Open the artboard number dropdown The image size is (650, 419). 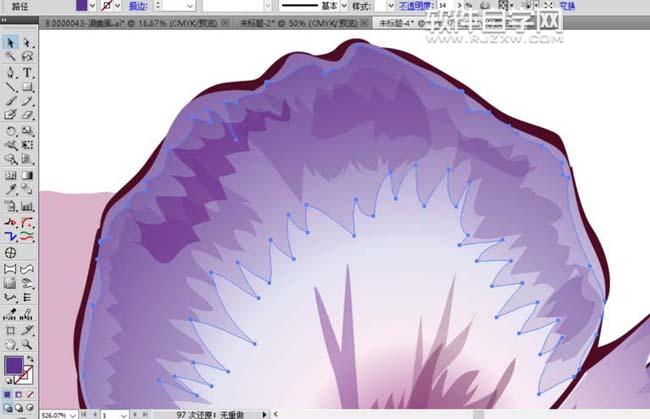[x=124, y=415]
